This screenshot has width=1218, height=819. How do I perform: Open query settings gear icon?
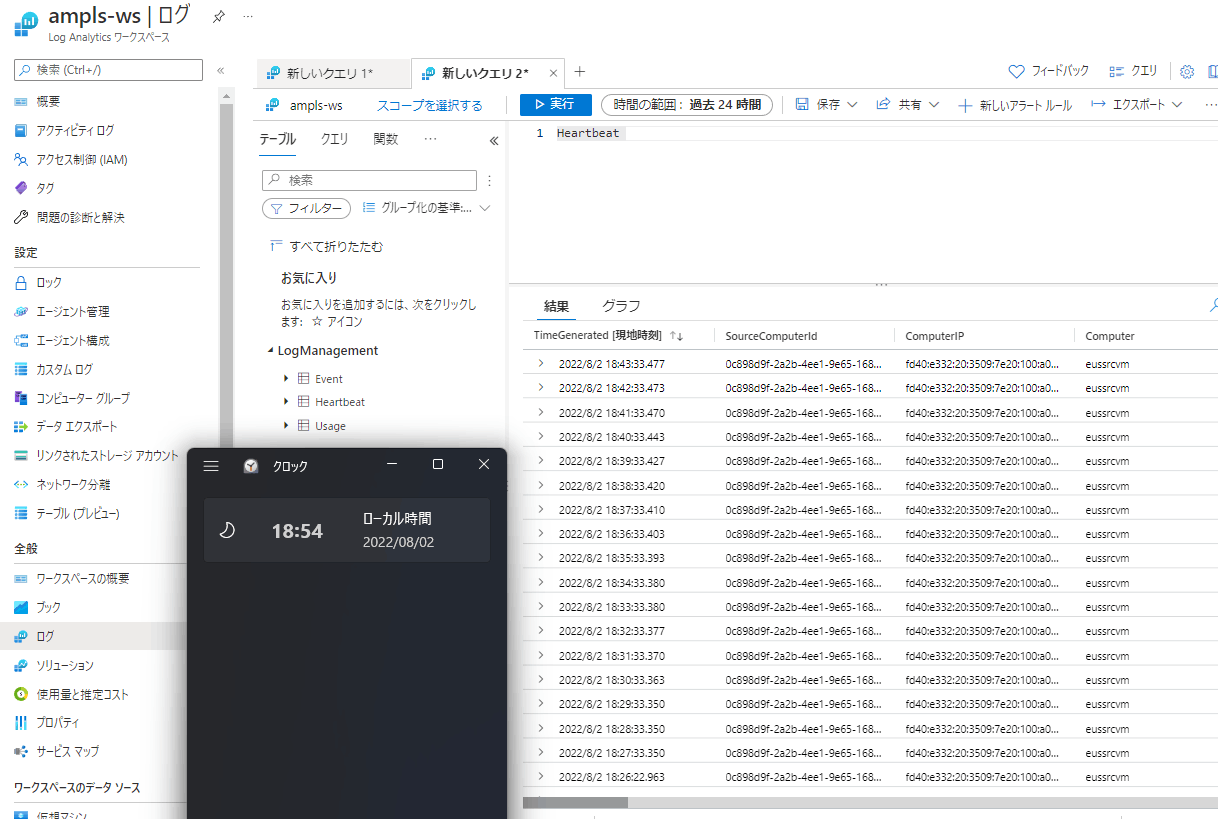coord(1187,72)
